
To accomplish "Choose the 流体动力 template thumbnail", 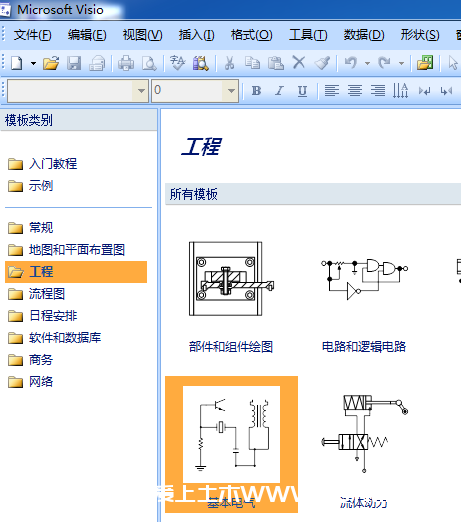I will point(364,433).
